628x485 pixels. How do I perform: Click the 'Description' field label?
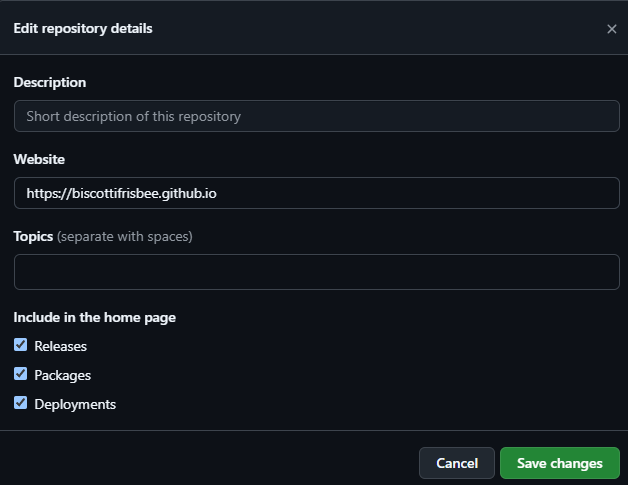(x=50, y=82)
